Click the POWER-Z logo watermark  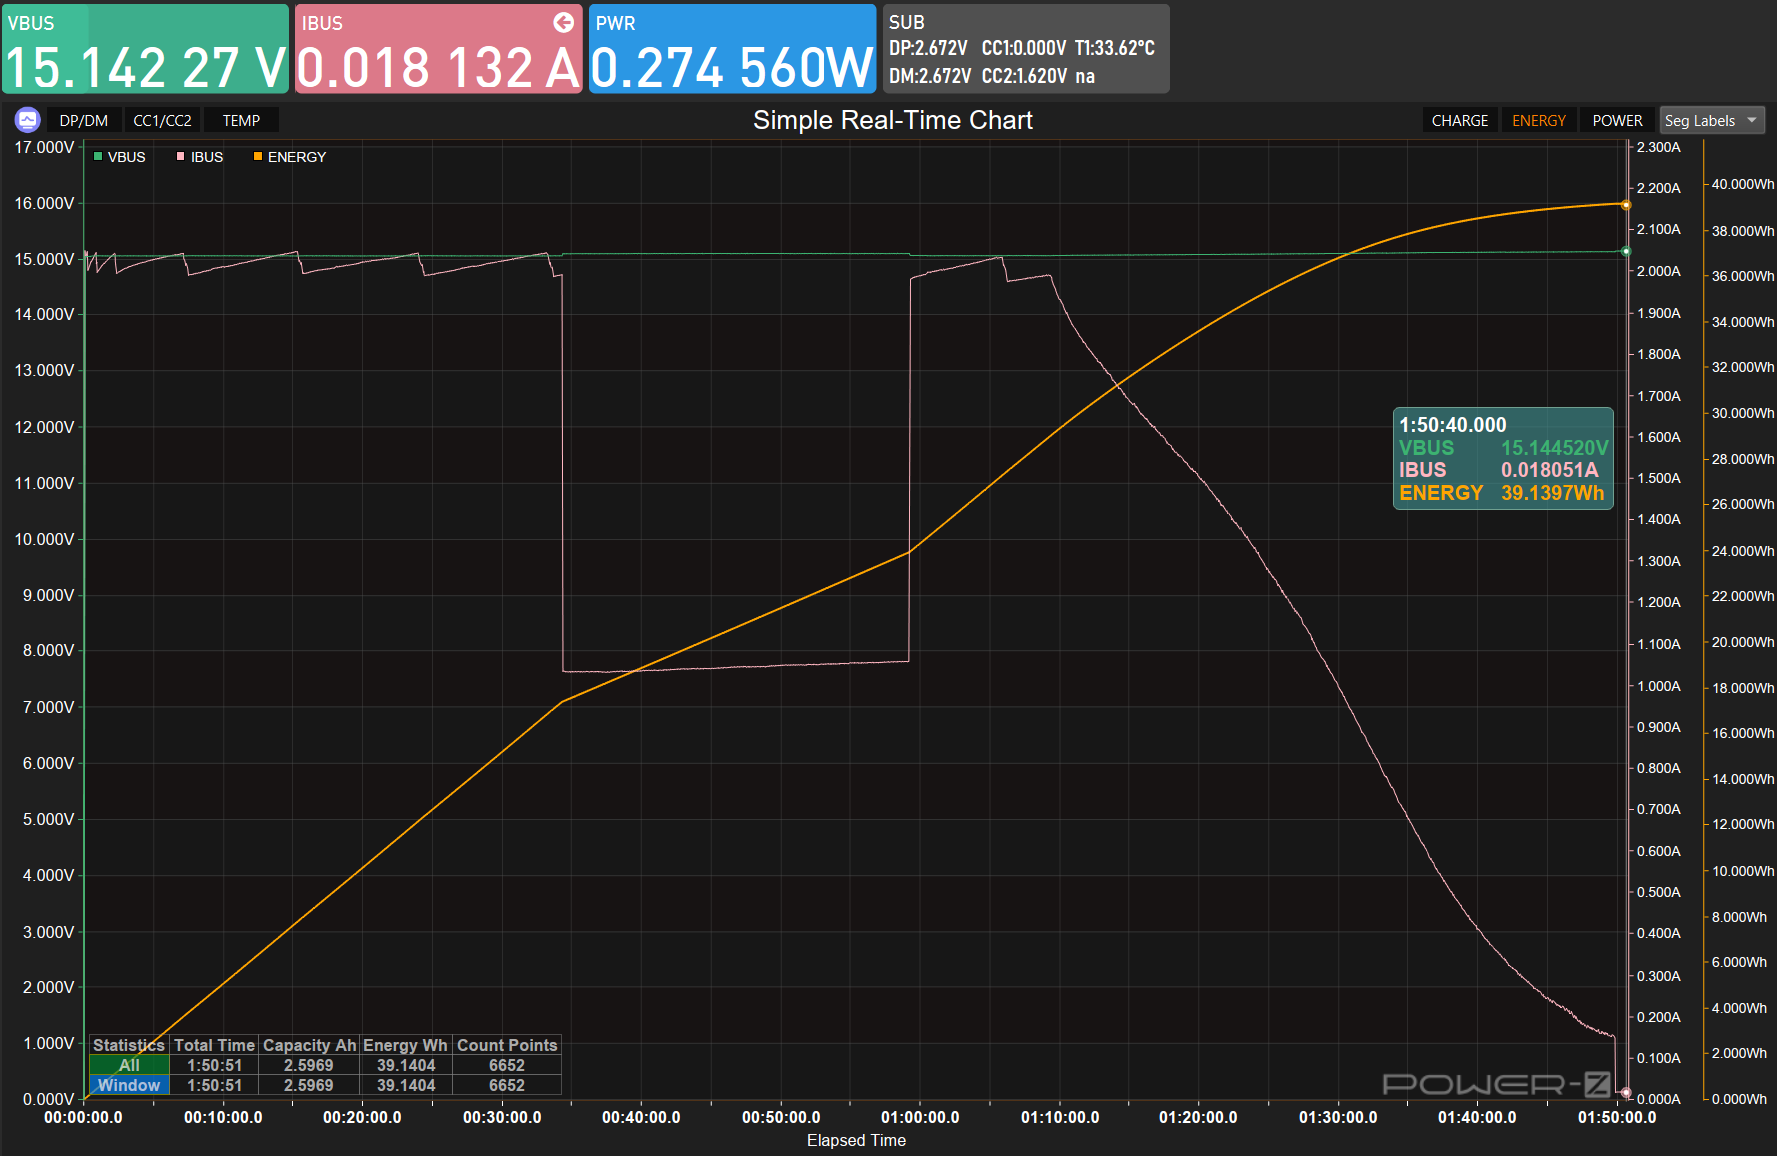pyautogui.click(x=1496, y=1084)
